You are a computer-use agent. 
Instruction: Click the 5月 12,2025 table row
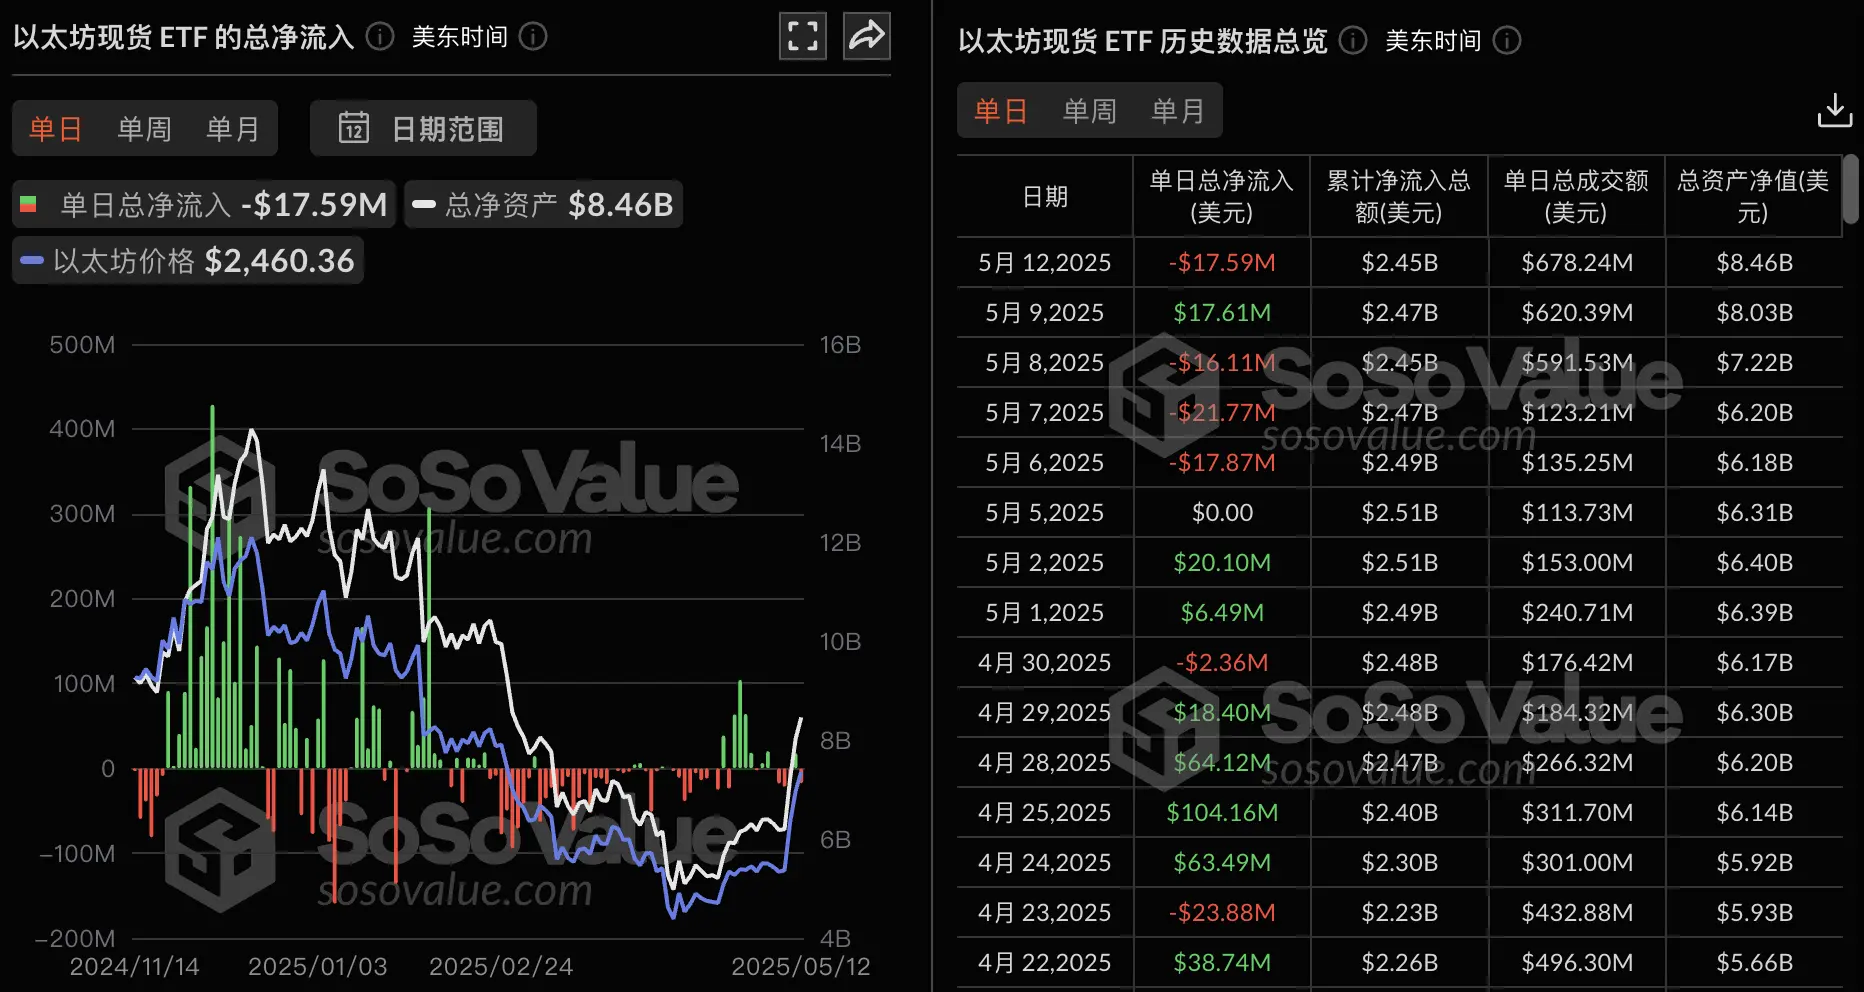pyautogui.click(x=1043, y=262)
